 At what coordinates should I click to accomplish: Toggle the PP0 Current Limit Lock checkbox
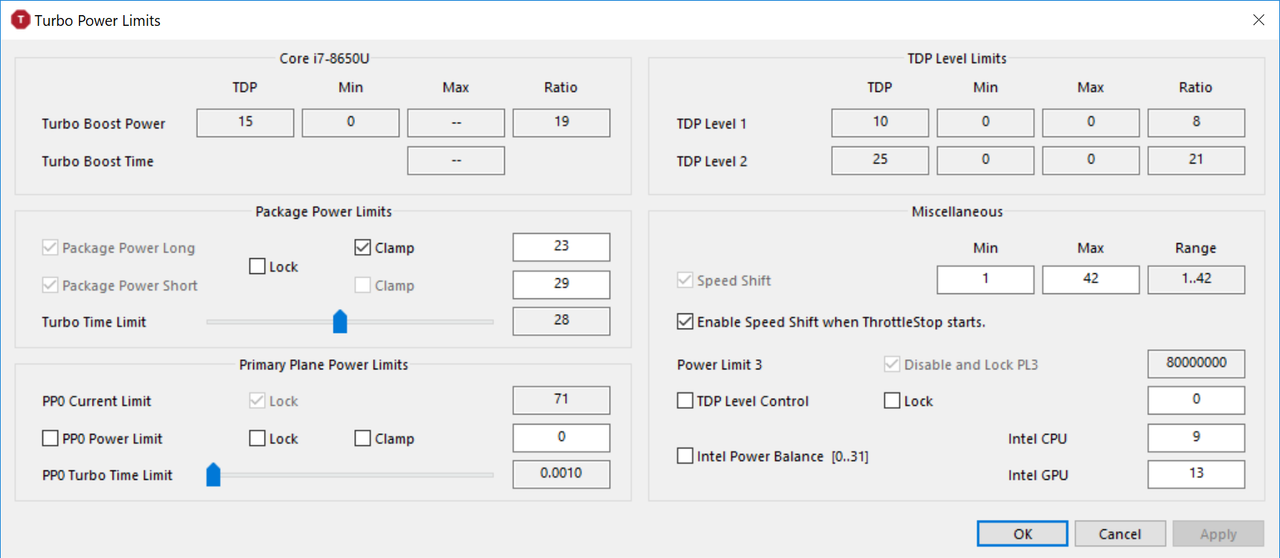pyautogui.click(x=257, y=401)
